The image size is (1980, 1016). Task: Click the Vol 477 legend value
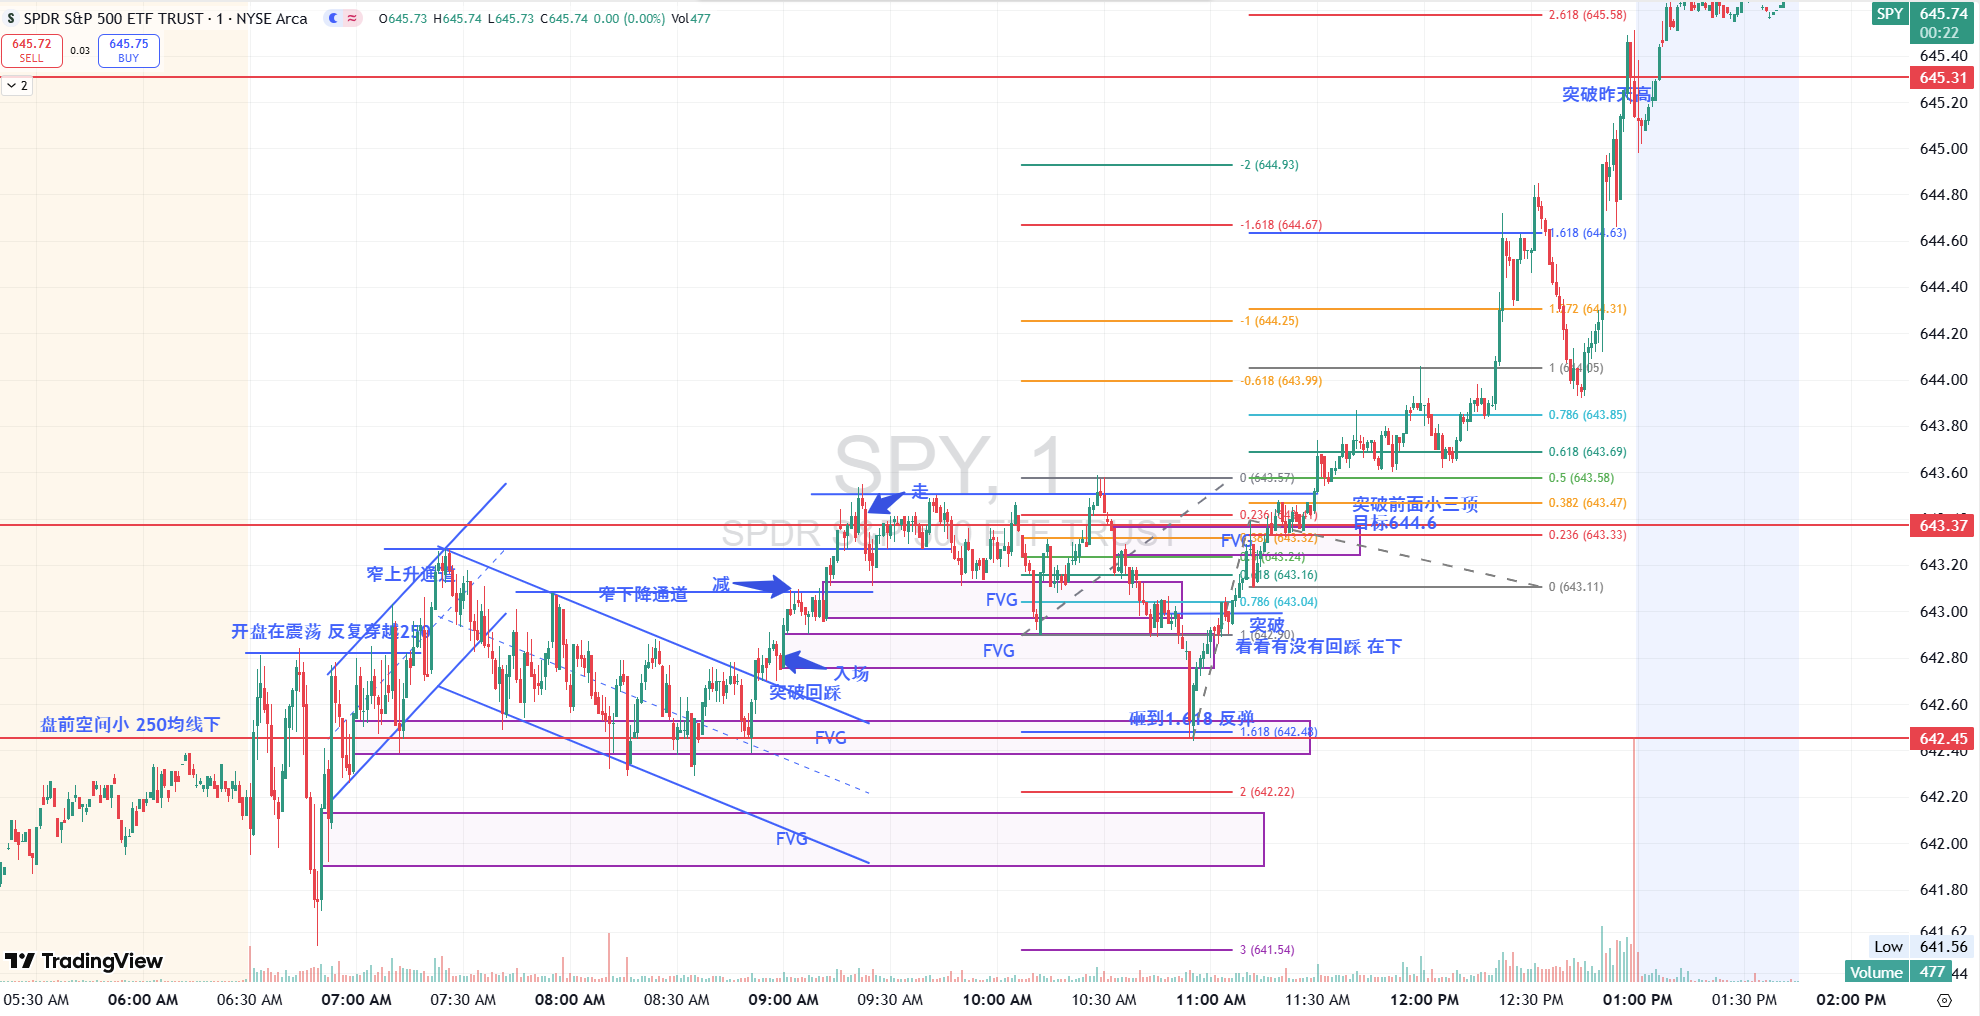pyautogui.click(x=691, y=19)
